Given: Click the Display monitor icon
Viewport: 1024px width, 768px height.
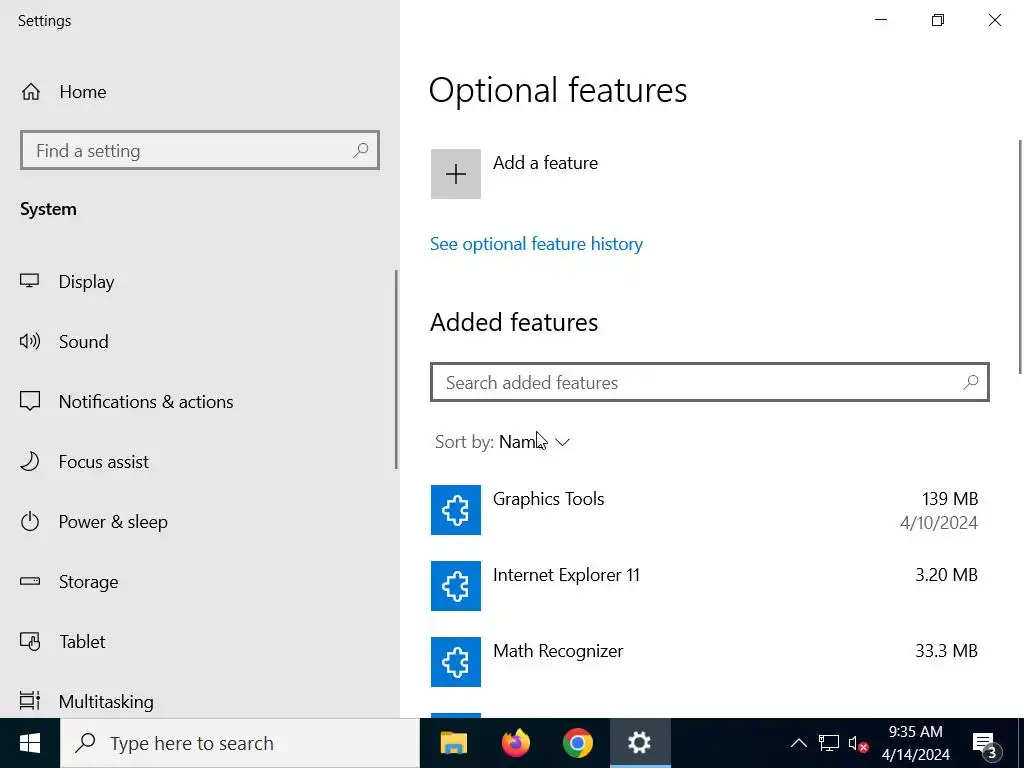Looking at the screenshot, I should point(29,281).
